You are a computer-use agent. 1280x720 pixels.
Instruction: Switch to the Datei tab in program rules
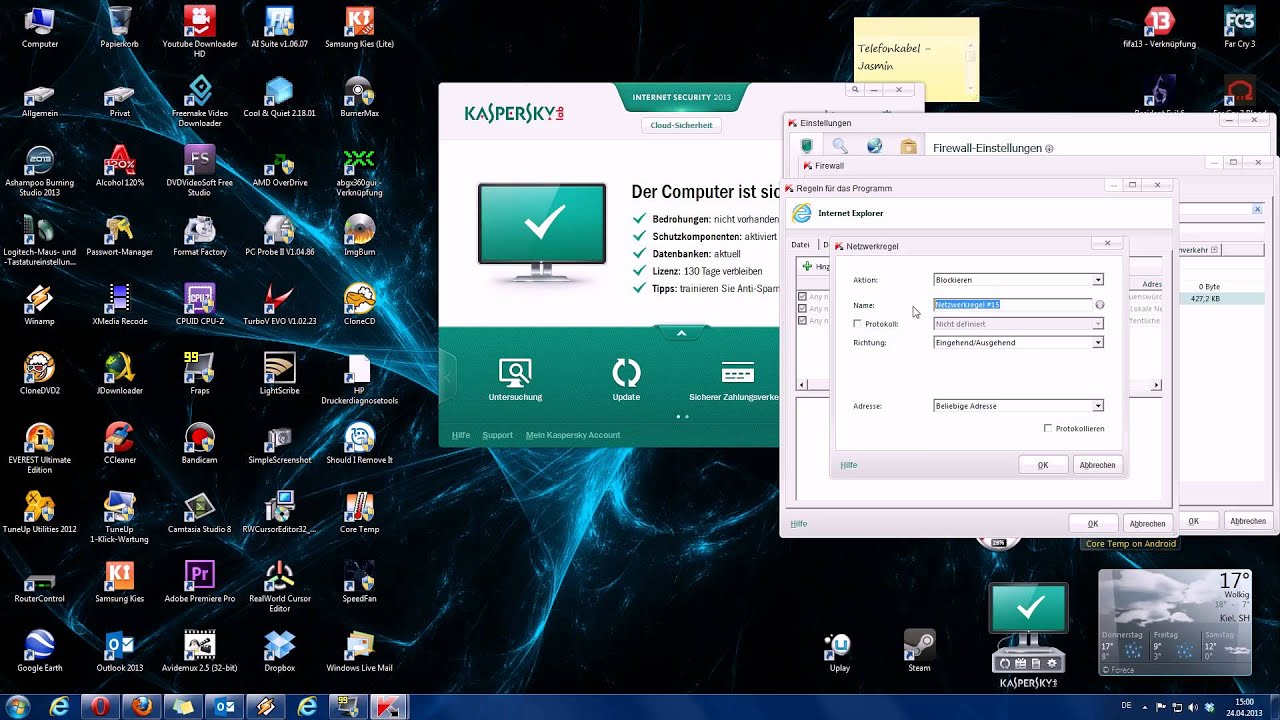click(x=800, y=245)
